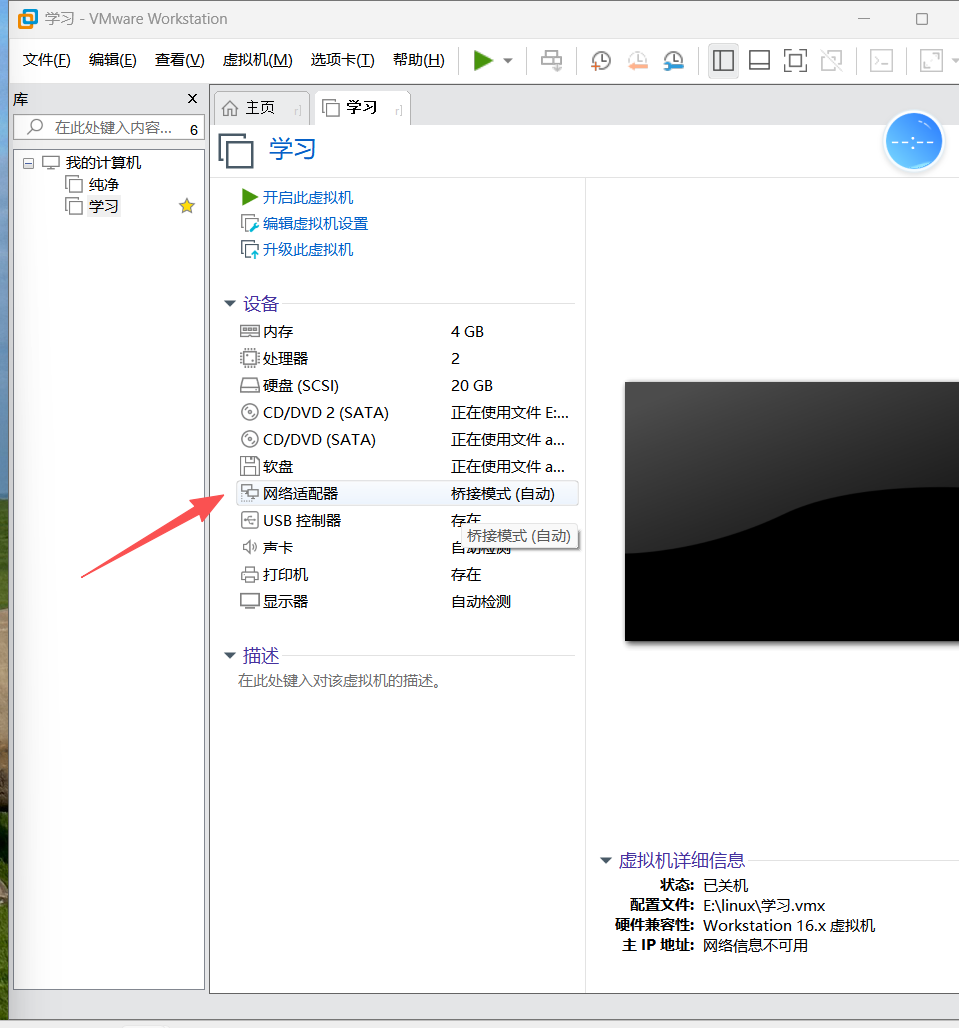Click the Workstation 16.x 虚拟机 compatibility text
The height and width of the screenshot is (1028, 959).
(789, 926)
